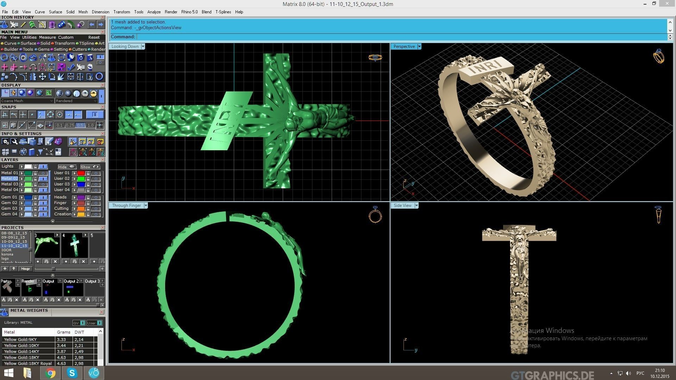Open the T-Splines menu in top menu bar
This screenshot has width=676, height=380.
[223, 12]
